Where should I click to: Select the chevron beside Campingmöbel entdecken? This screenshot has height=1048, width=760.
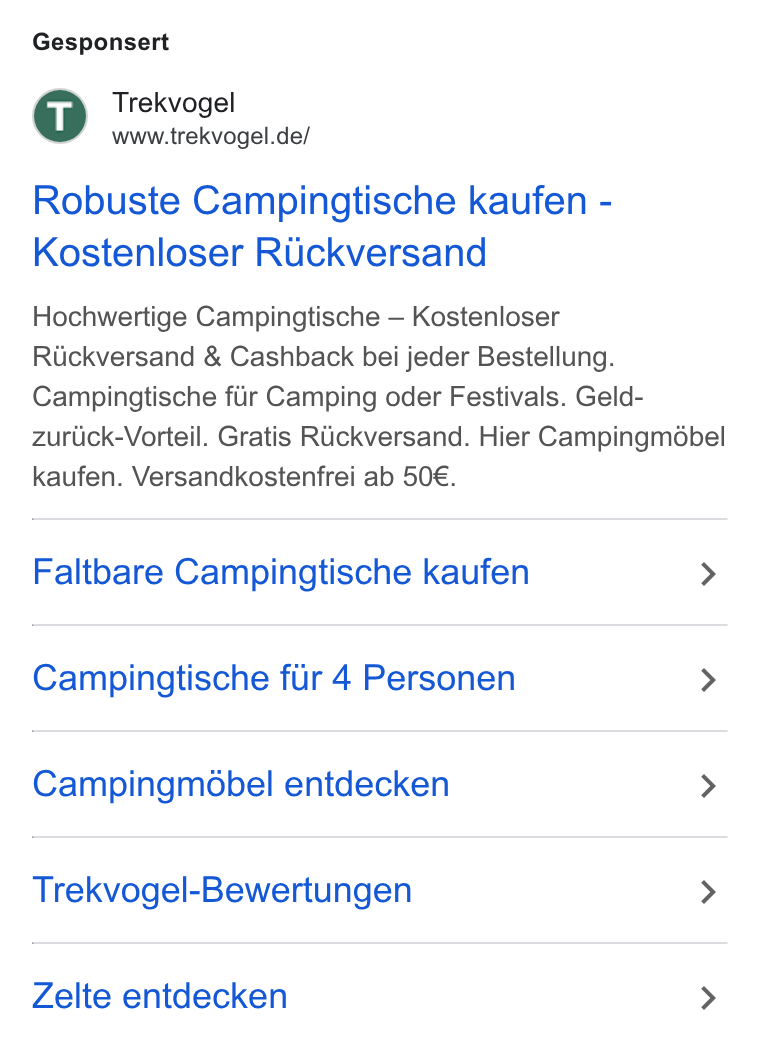tap(709, 786)
